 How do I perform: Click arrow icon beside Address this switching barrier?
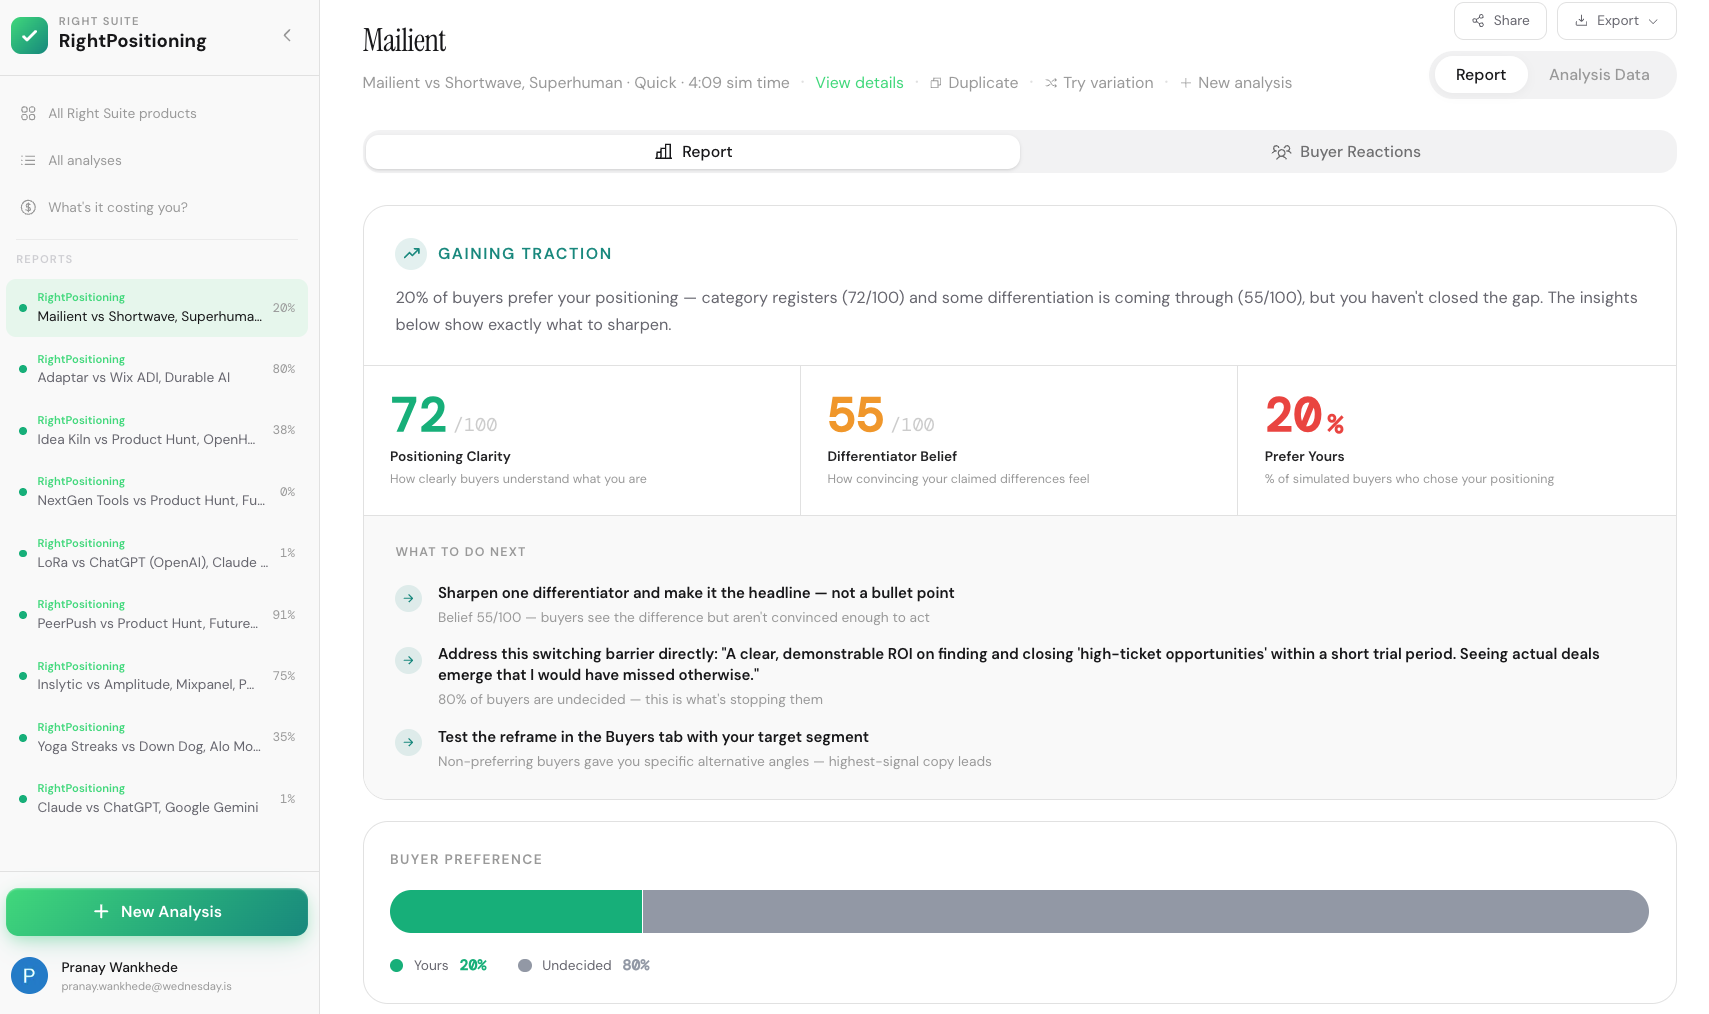click(408, 660)
